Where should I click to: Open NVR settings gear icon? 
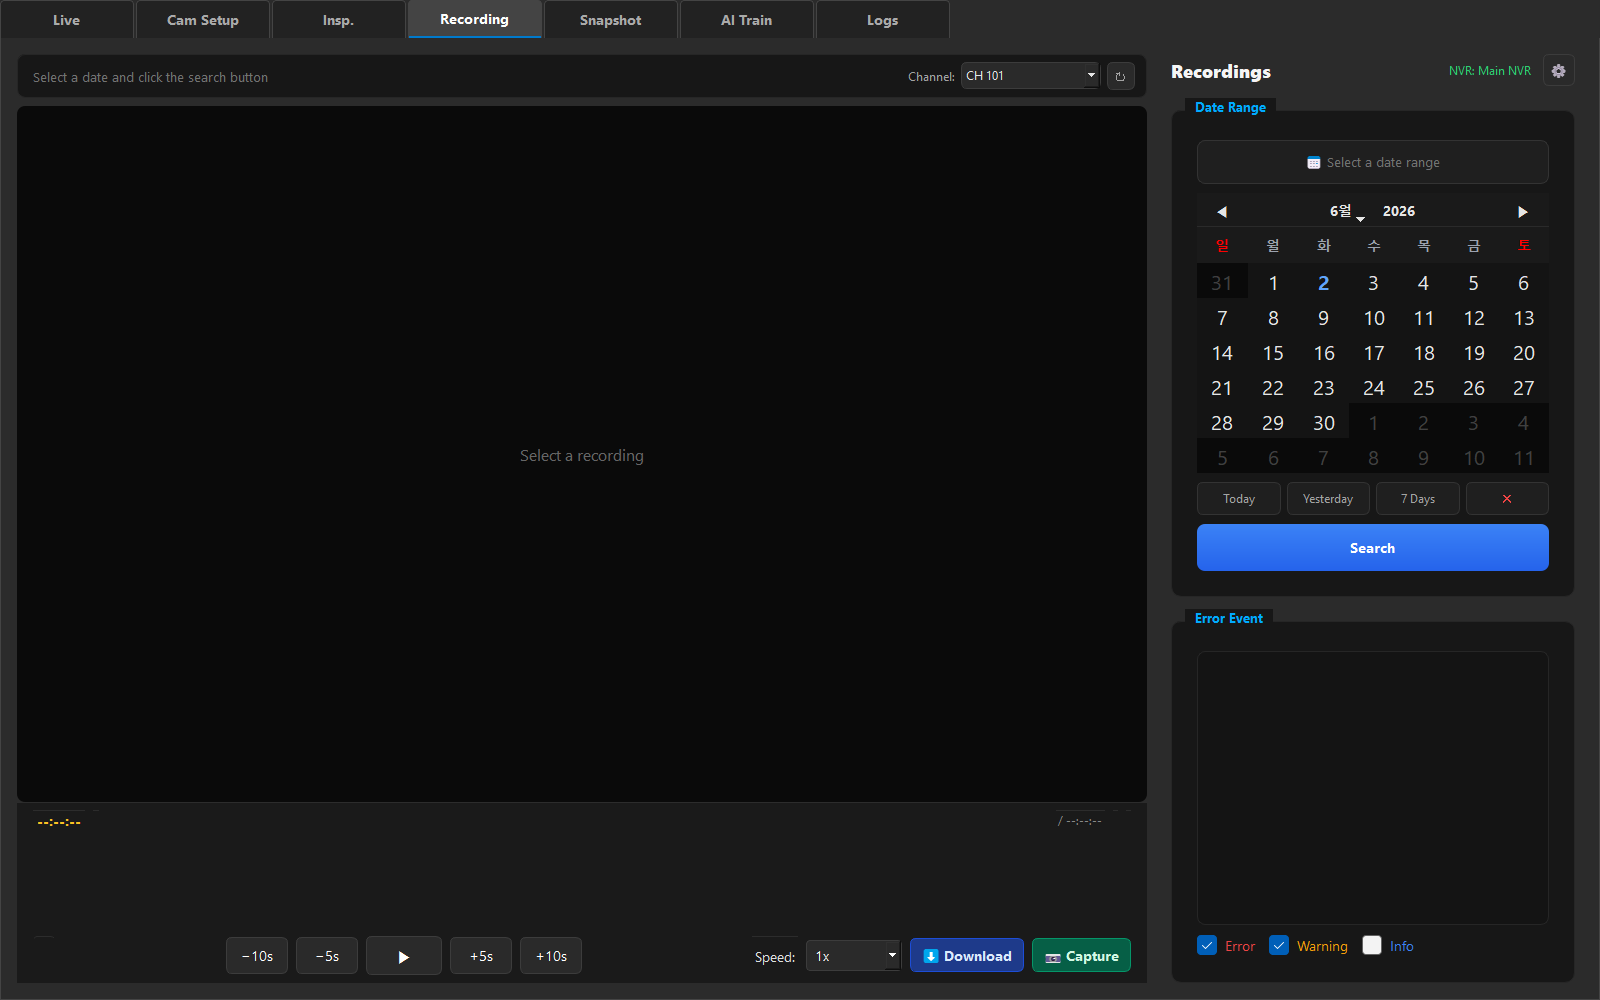[x=1558, y=71]
